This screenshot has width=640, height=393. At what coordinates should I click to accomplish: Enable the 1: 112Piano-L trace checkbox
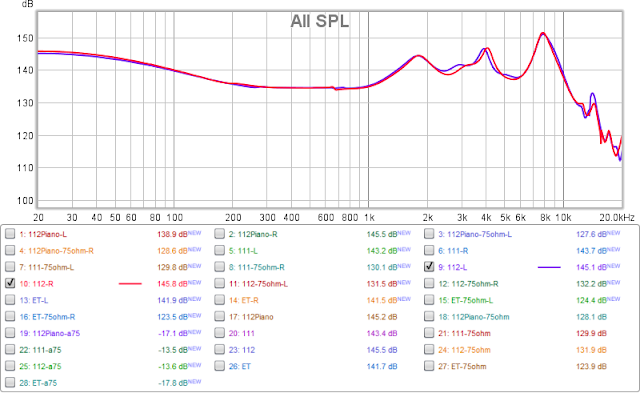[10, 234]
